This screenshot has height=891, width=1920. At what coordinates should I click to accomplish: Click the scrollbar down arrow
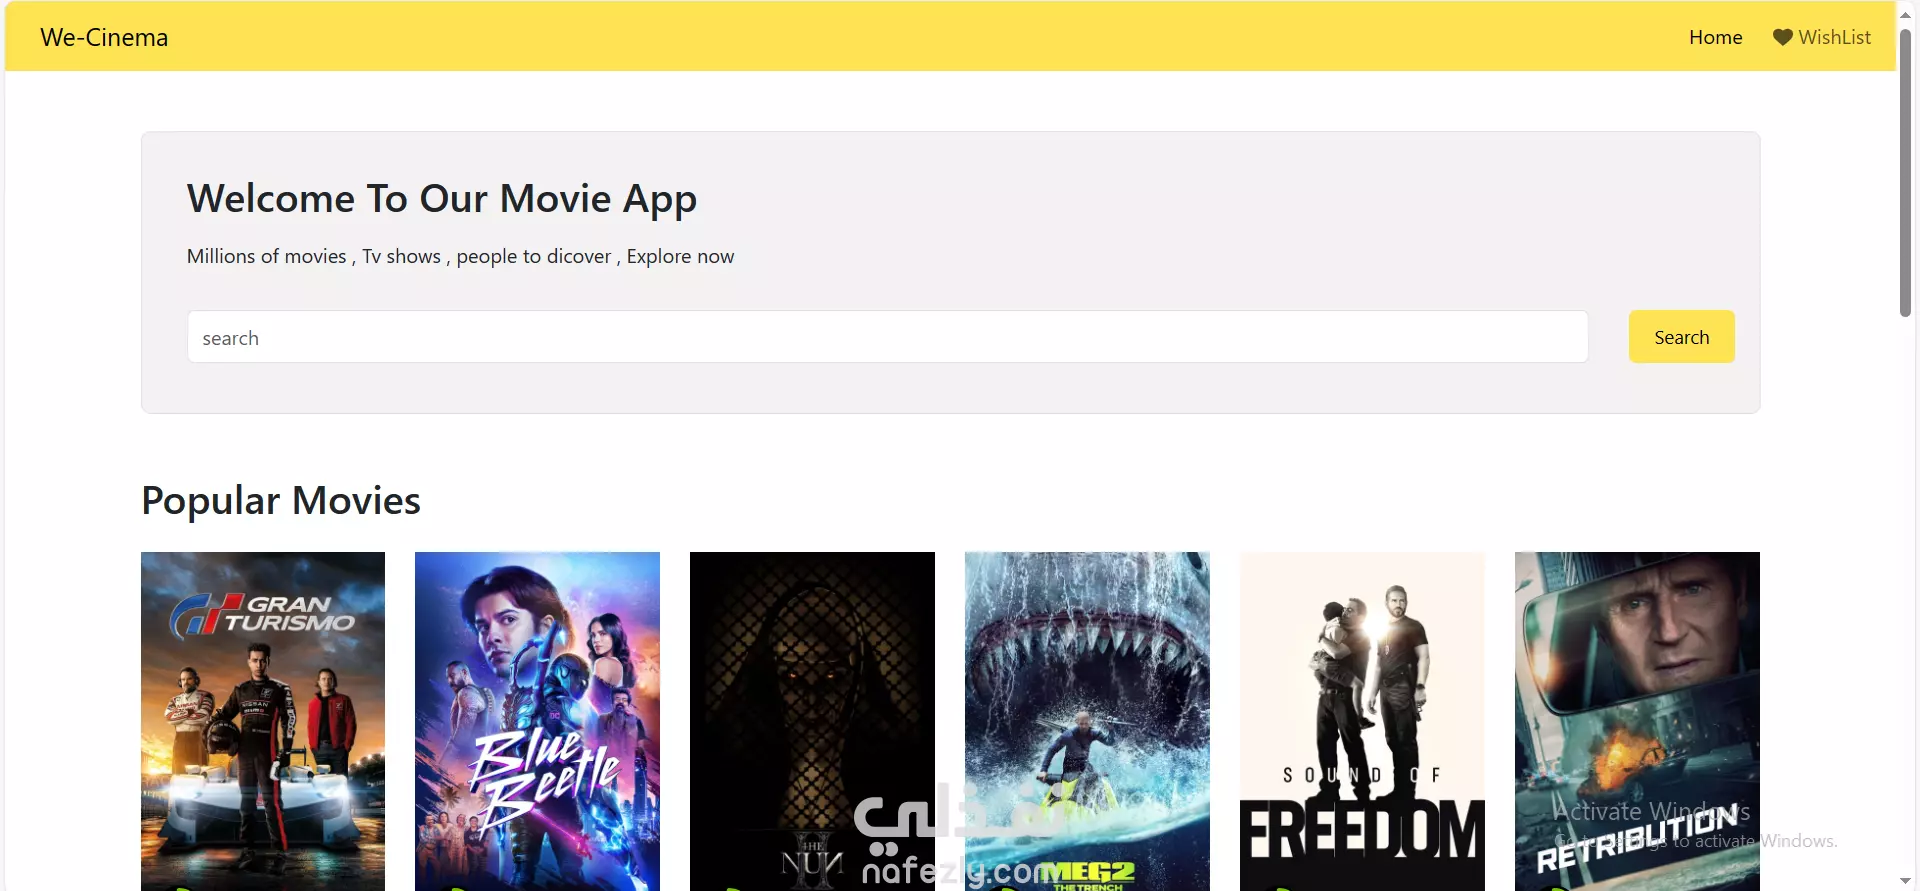click(x=1905, y=881)
